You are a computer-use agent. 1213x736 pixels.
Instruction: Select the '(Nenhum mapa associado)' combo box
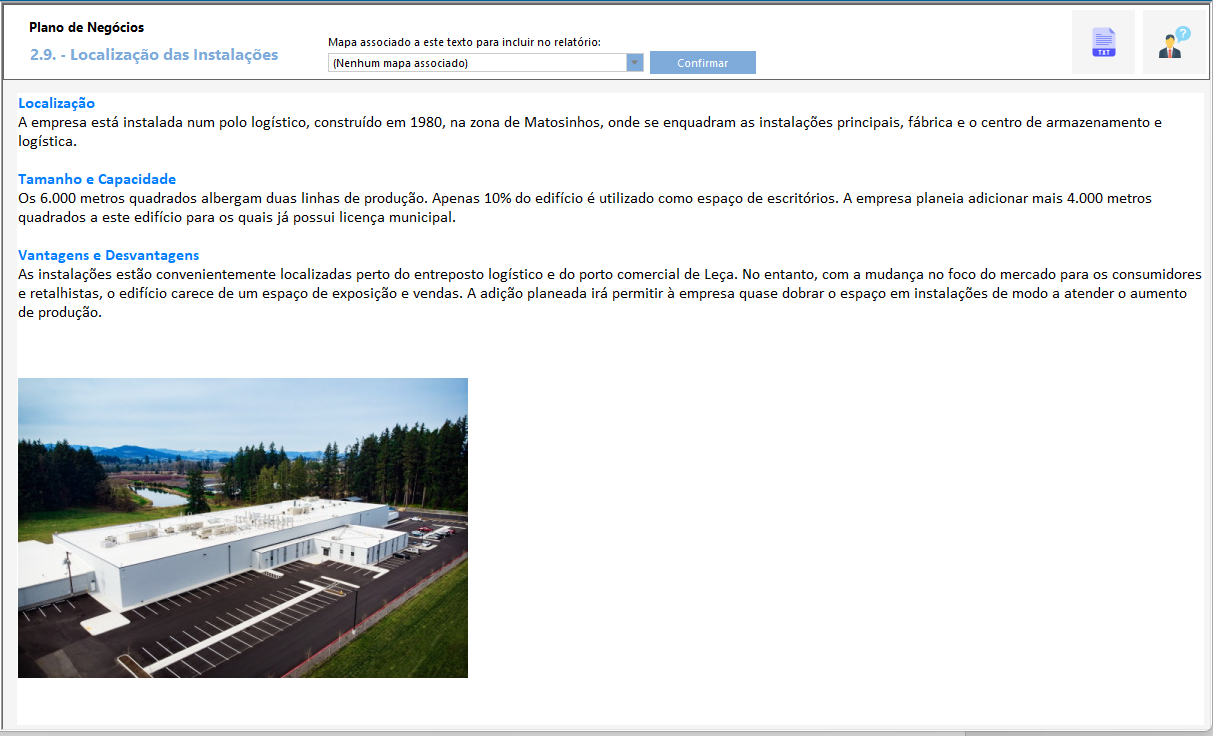click(x=485, y=63)
